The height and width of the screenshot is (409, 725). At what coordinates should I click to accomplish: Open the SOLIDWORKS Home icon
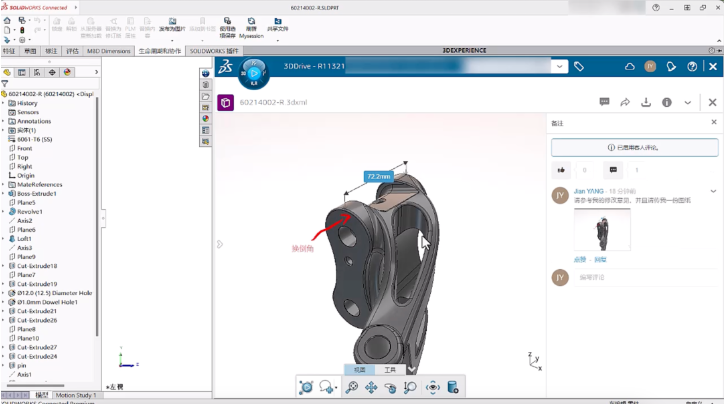point(7,20)
